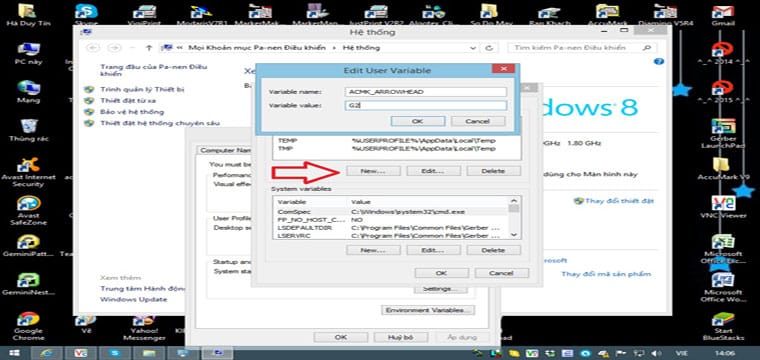Open Gerber LaunchPad shortcut
The image size is (760, 360).
[723, 133]
